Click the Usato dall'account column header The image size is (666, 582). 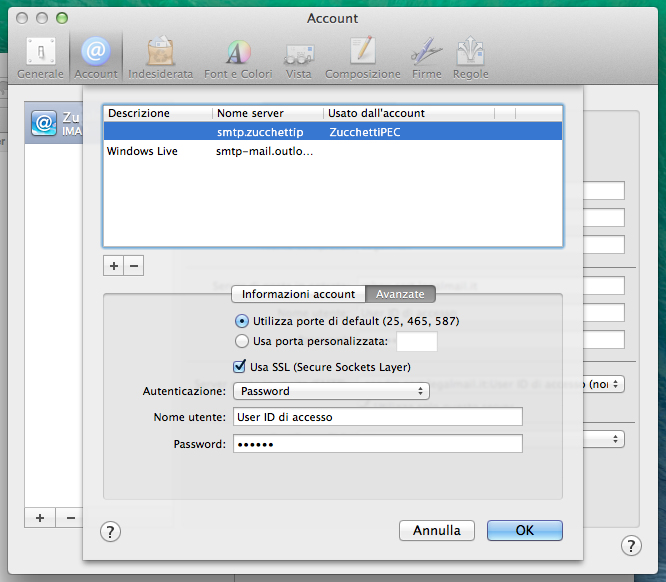tap(409, 113)
